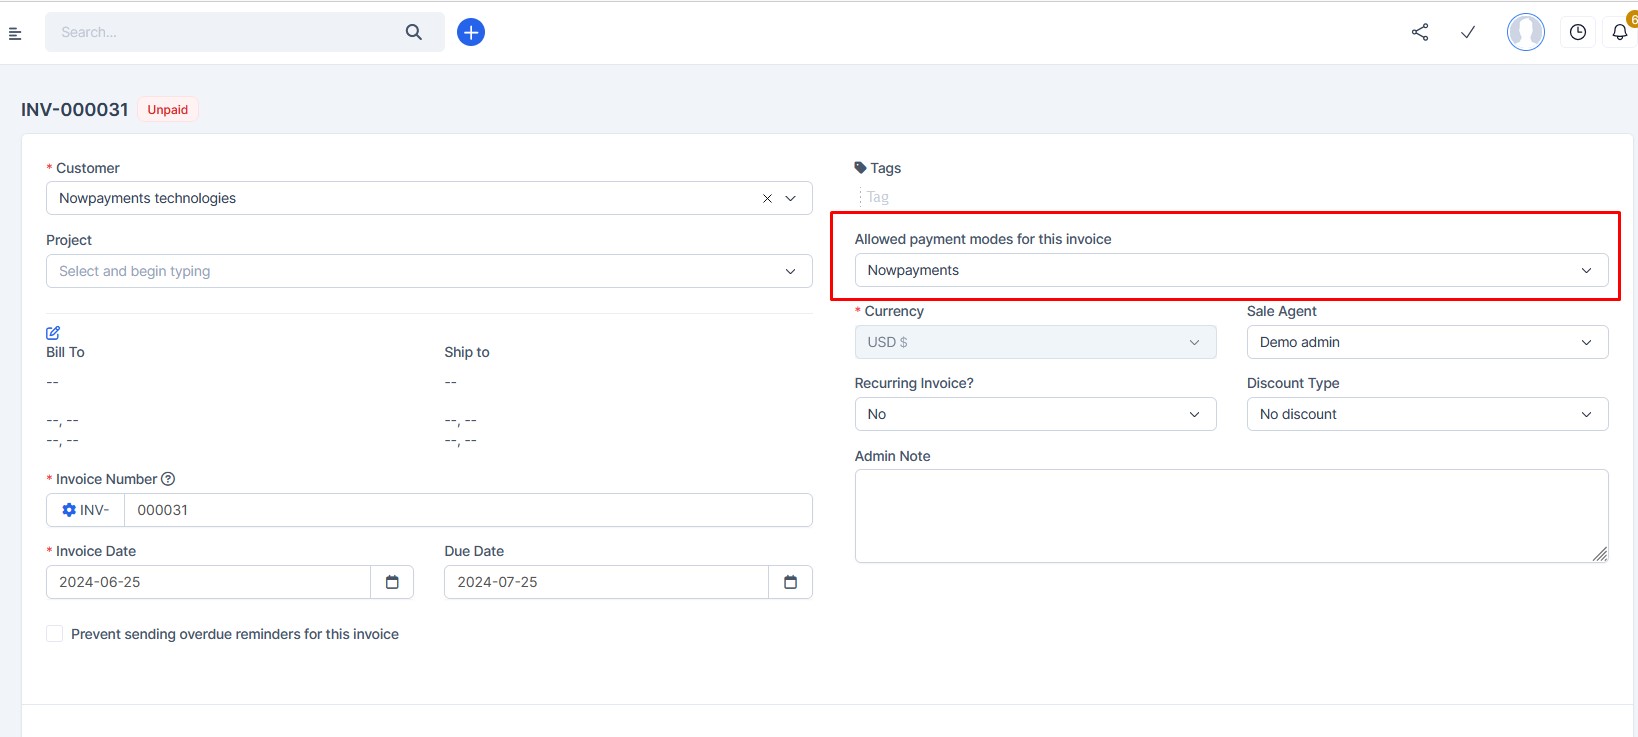The height and width of the screenshot is (737, 1638).
Task: Open the Due Date calendar picker
Action: click(x=790, y=582)
